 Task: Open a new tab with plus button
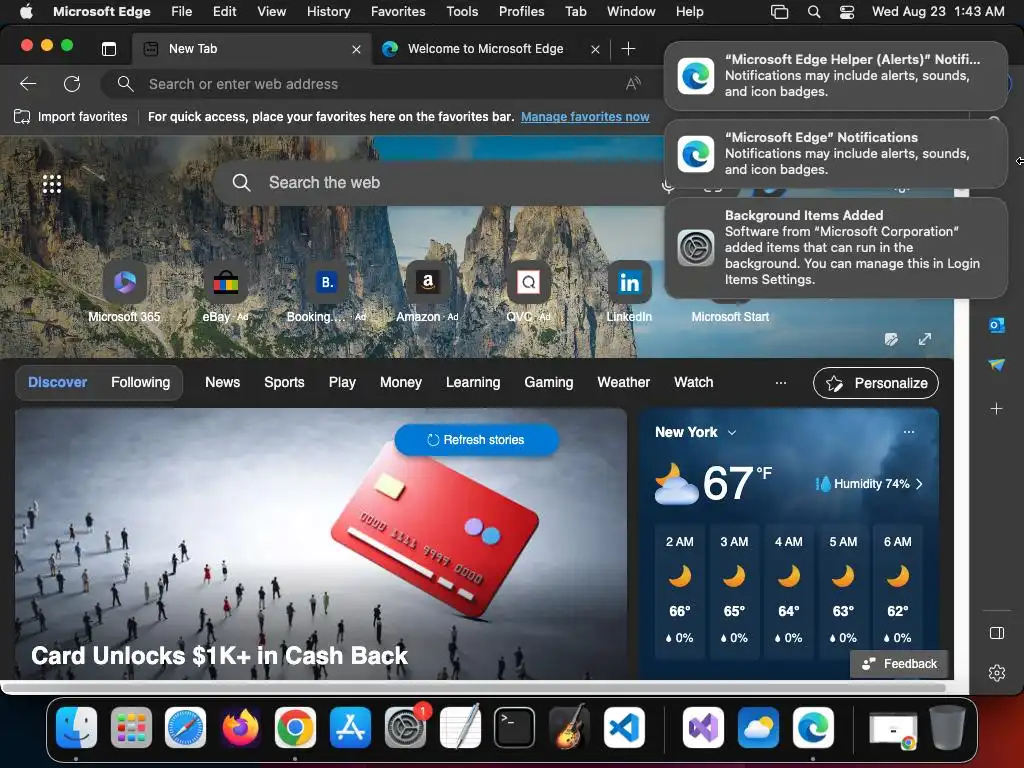(628, 49)
